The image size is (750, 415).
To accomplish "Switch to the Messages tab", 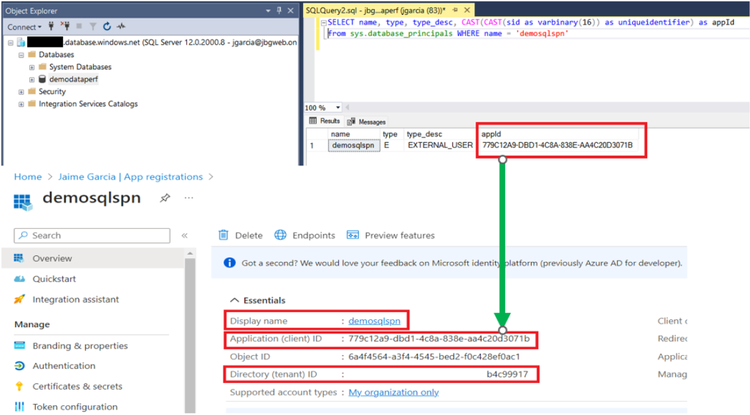I will tap(366, 121).
